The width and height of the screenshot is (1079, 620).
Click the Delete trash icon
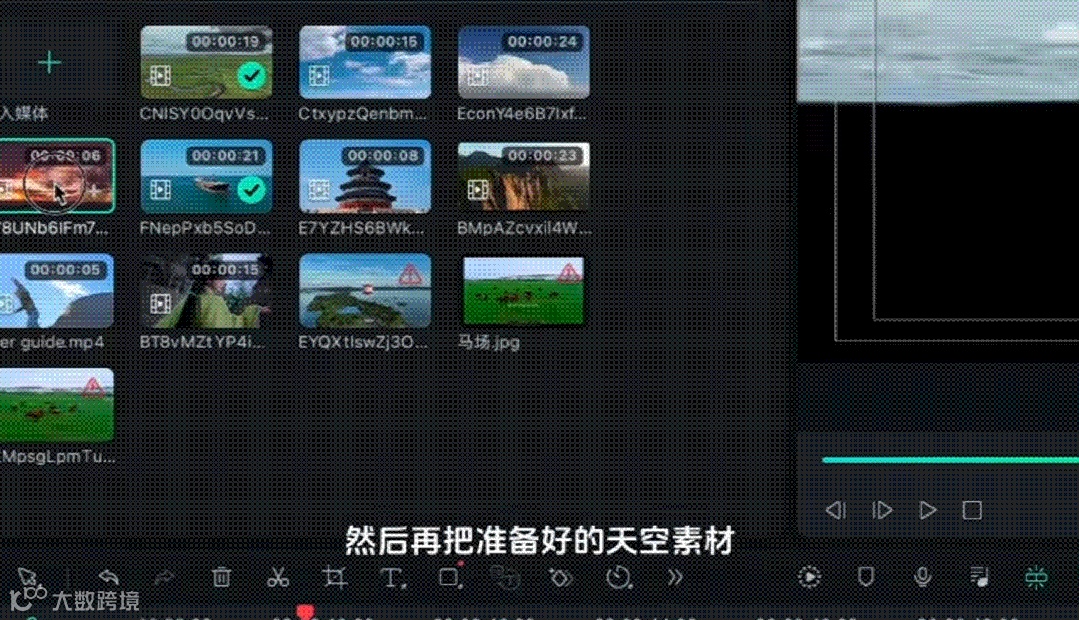pos(221,577)
